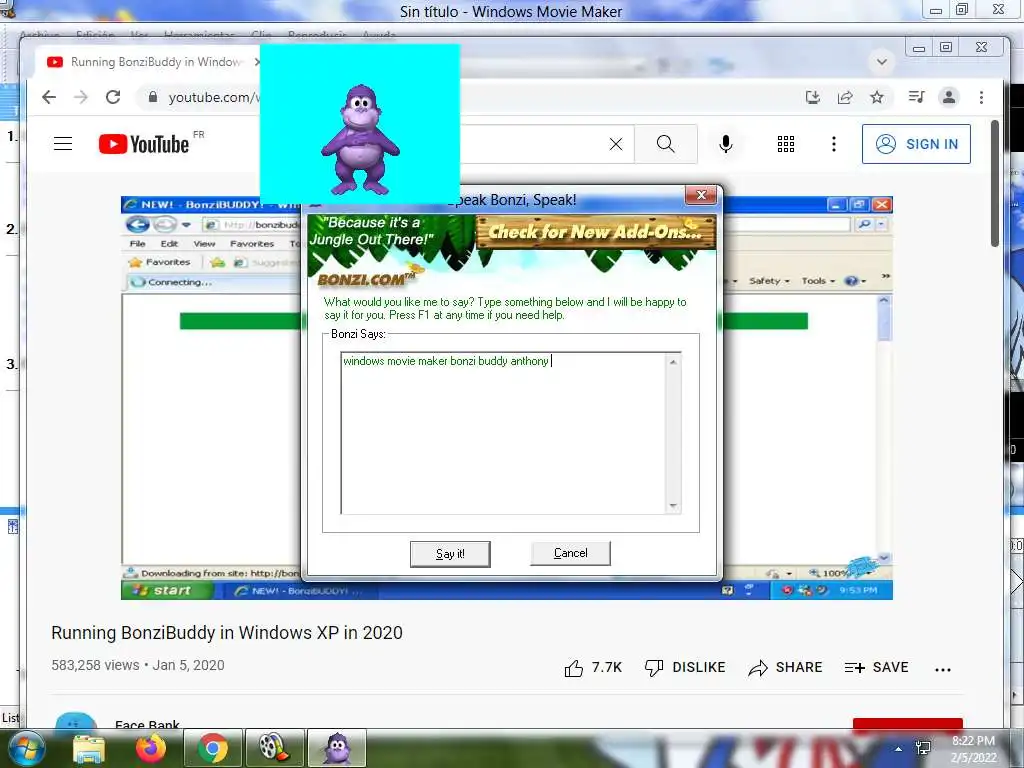Click the SIGN IN button
The height and width of the screenshot is (768, 1024).
click(x=916, y=144)
